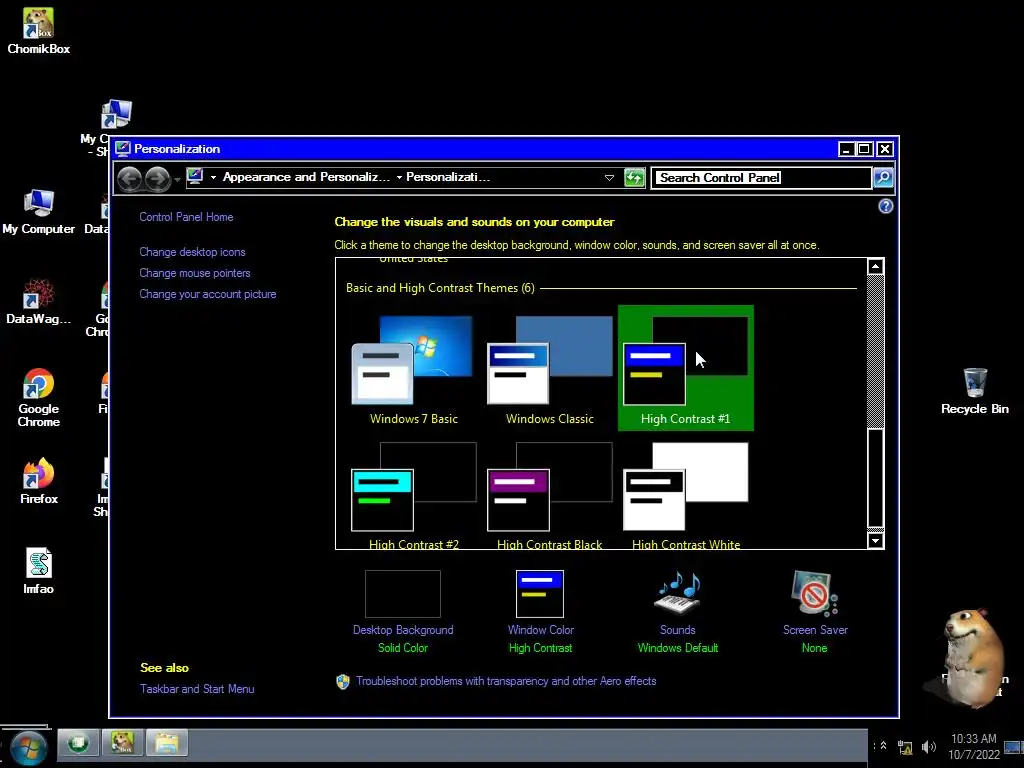Go forward in Control Panel
The image size is (1024, 768).
pos(157,178)
